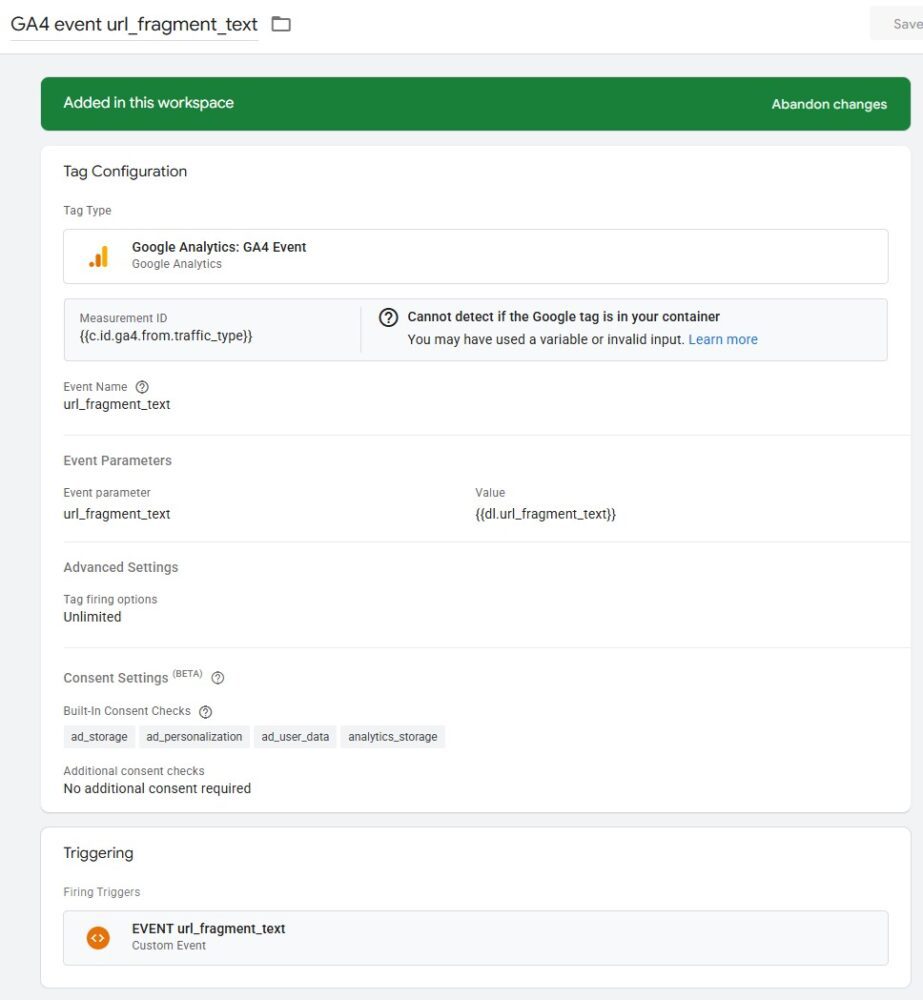The image size is (923, 1000).
Task: Select the ad_storage consent chip
Action: tap(99, 737)
